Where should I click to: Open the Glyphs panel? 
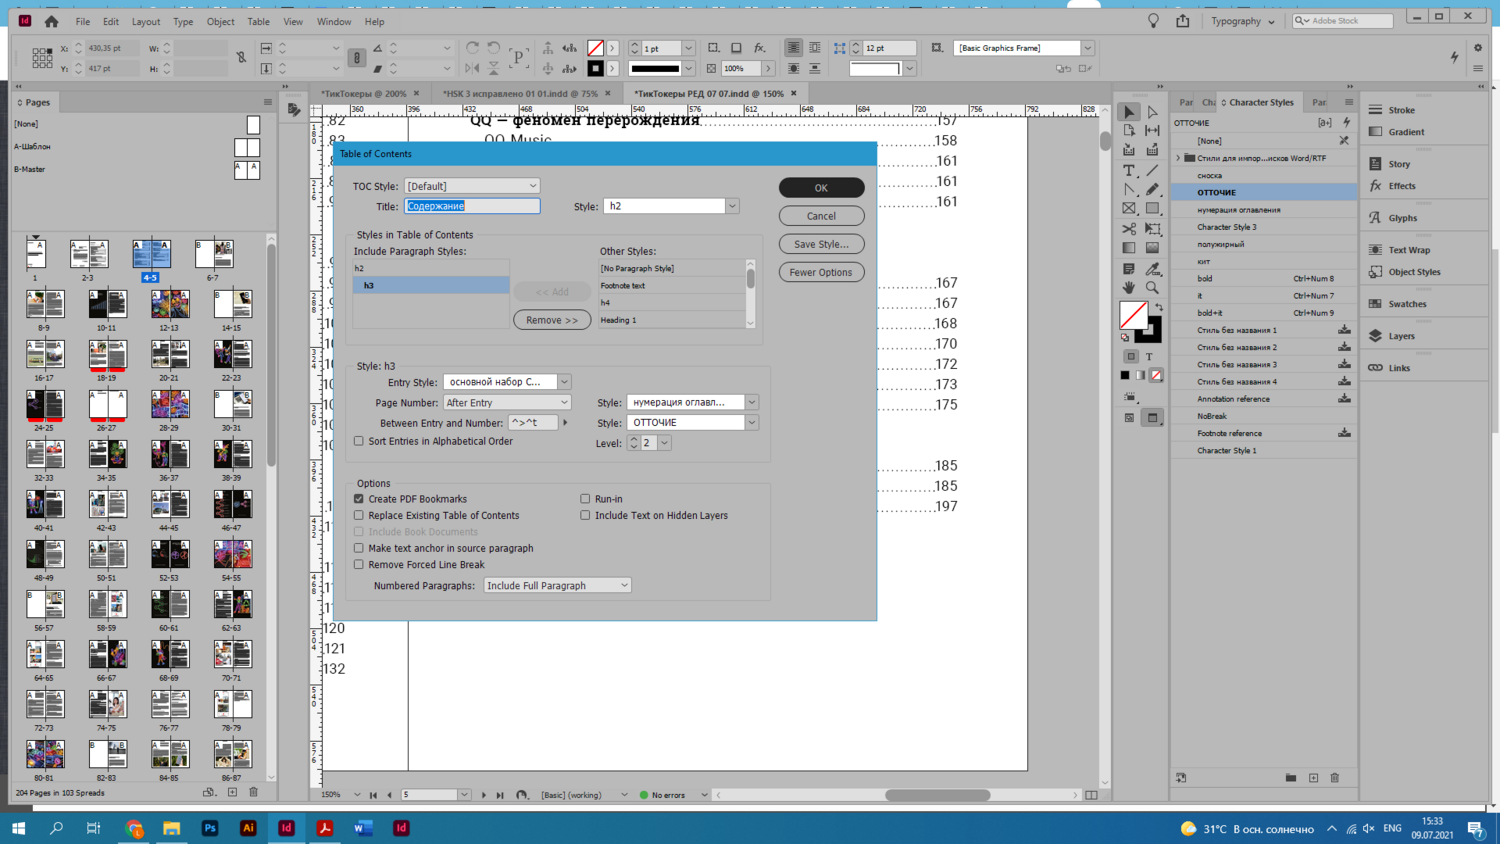pyautogui.click(x=1402, y=218)
